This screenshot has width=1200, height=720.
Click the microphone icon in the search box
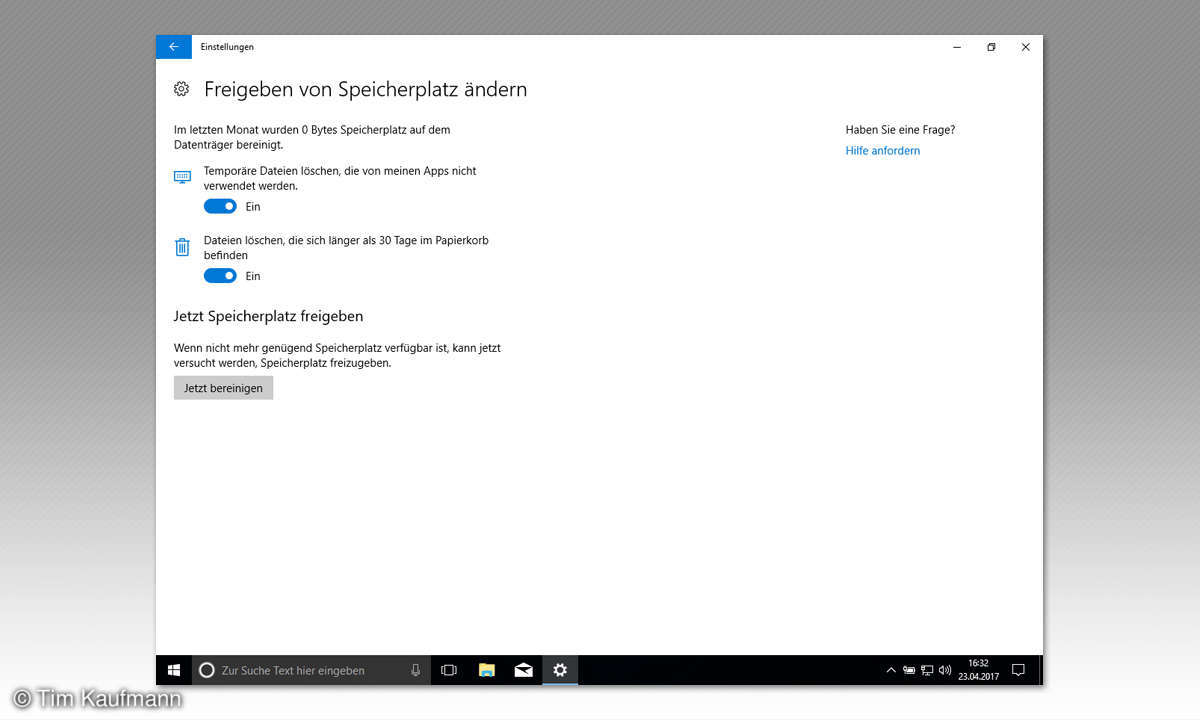pos(416,670)
